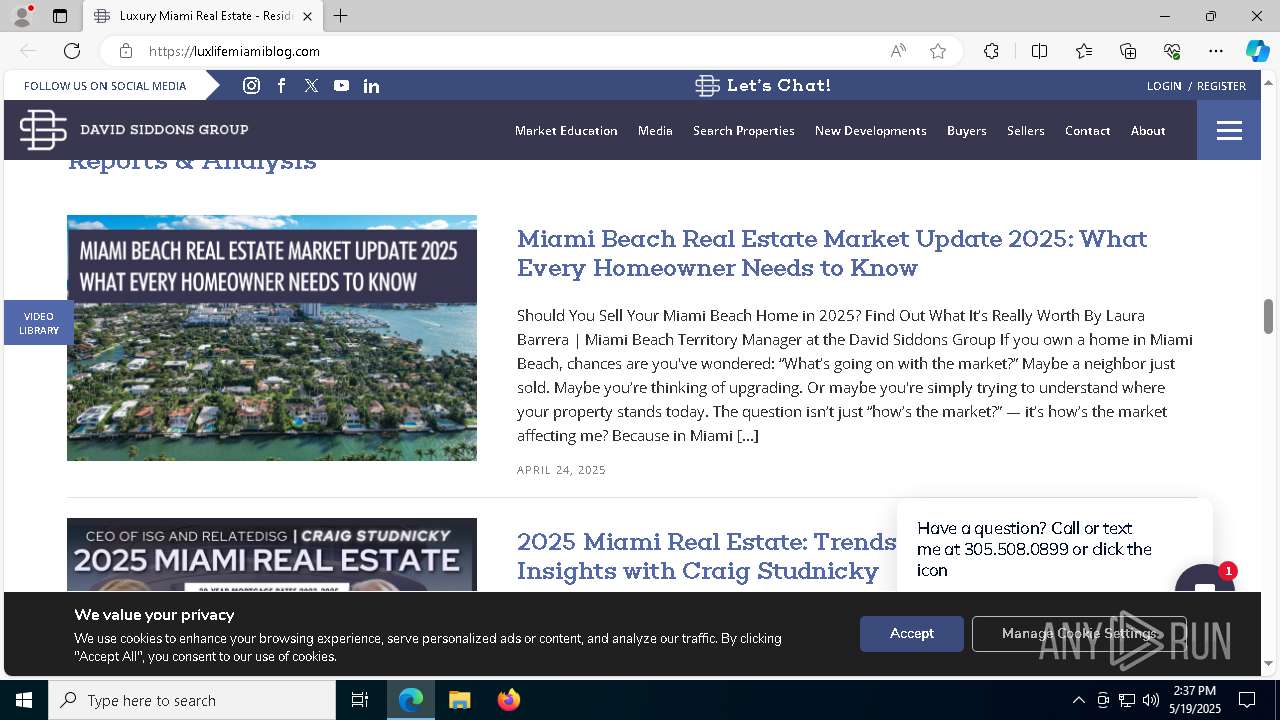Open the X (Twitter) icon

311,86
